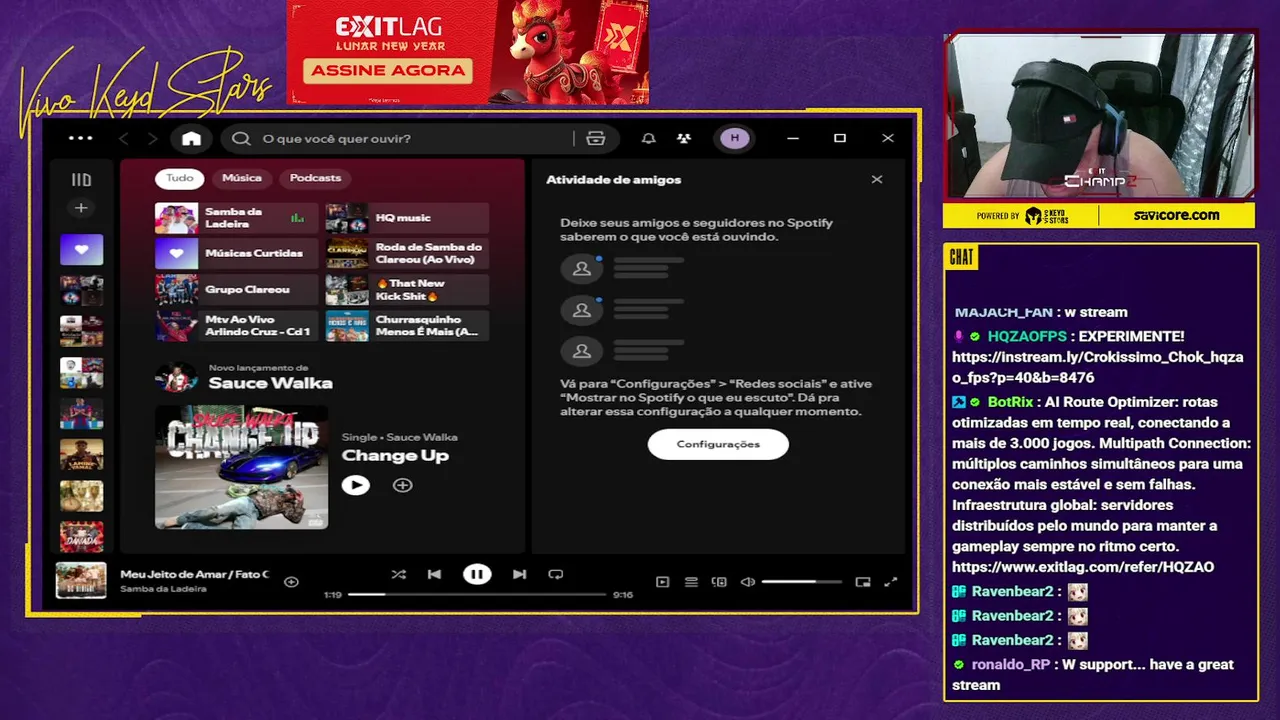The image size is (1280, 720).
Task: Open now-playing album thumbnail
Action: click(x=81, y=580)
